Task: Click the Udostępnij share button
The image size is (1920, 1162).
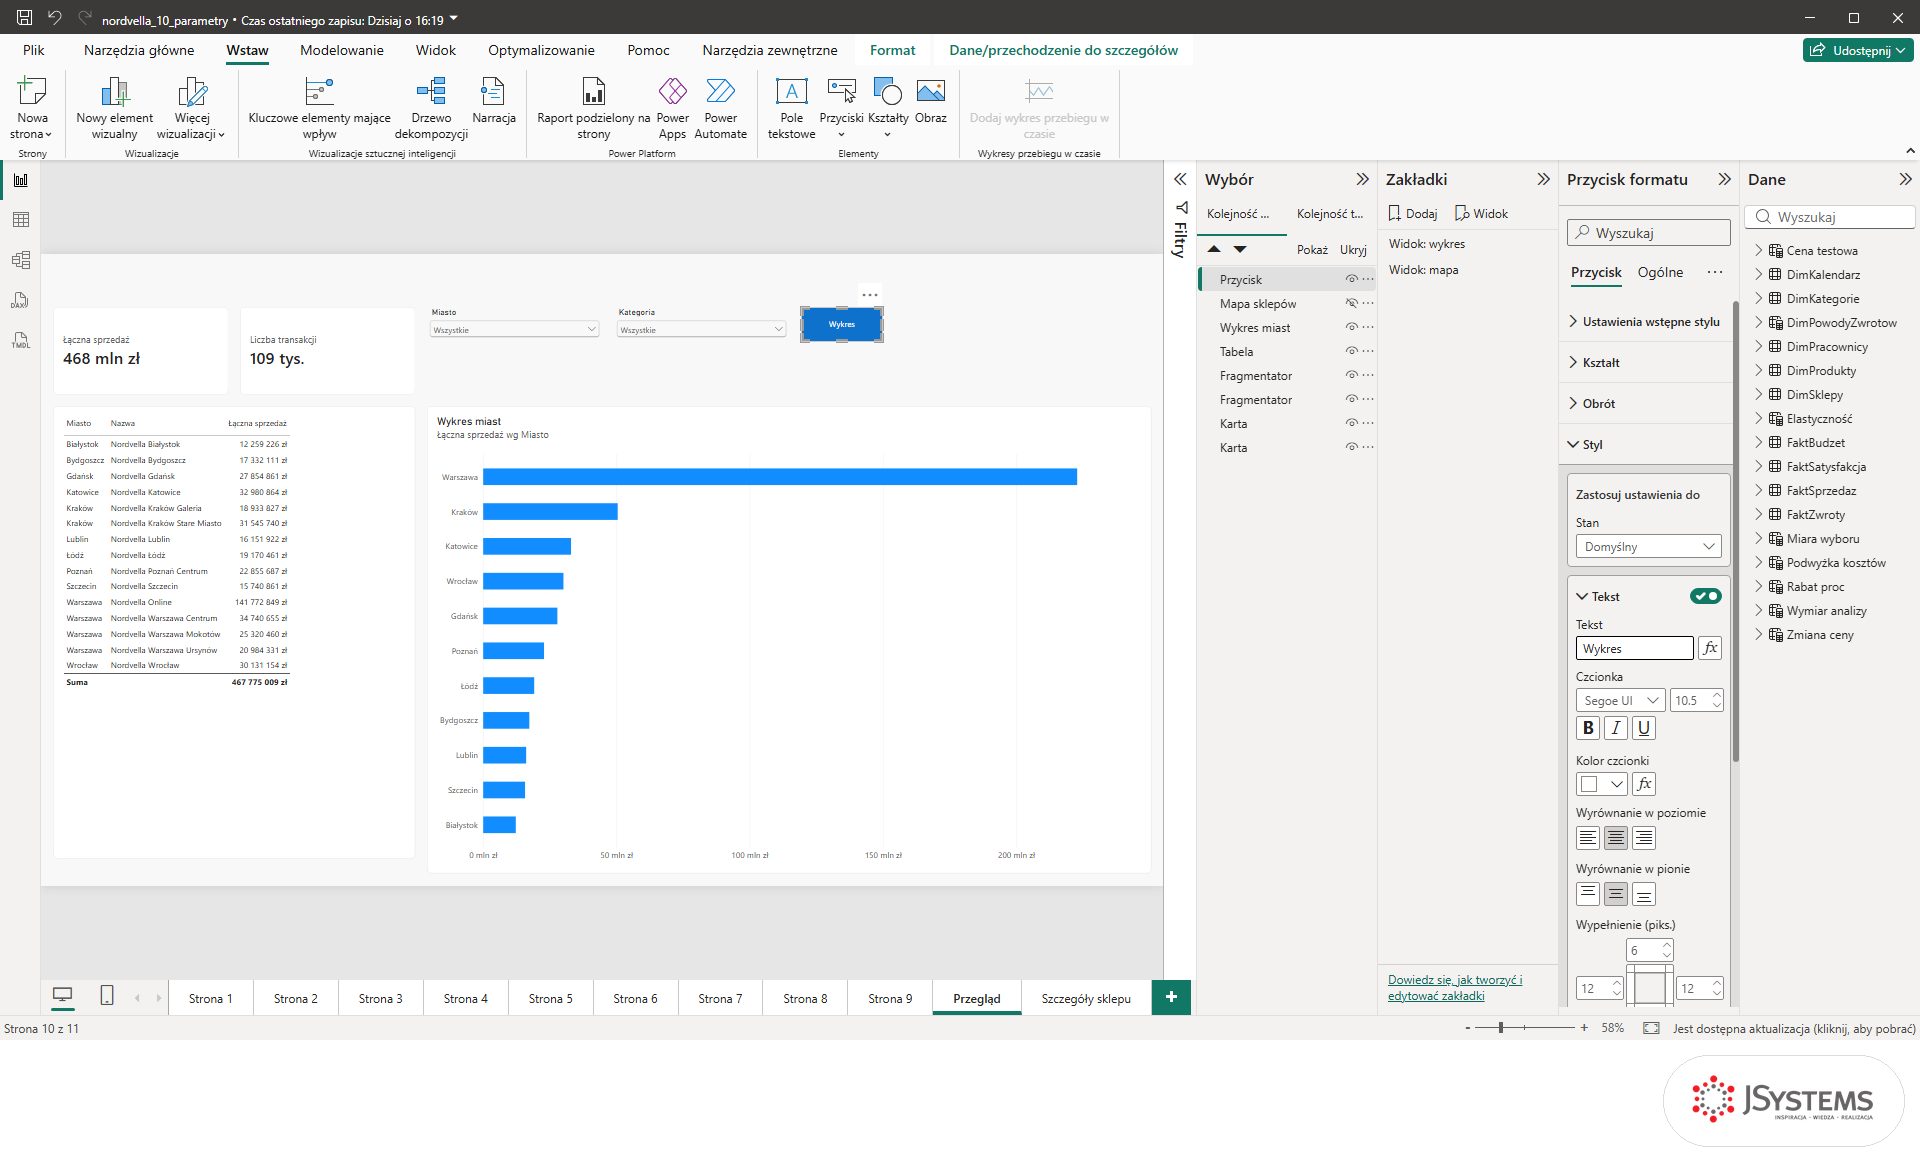Action: pos(1859,50)
